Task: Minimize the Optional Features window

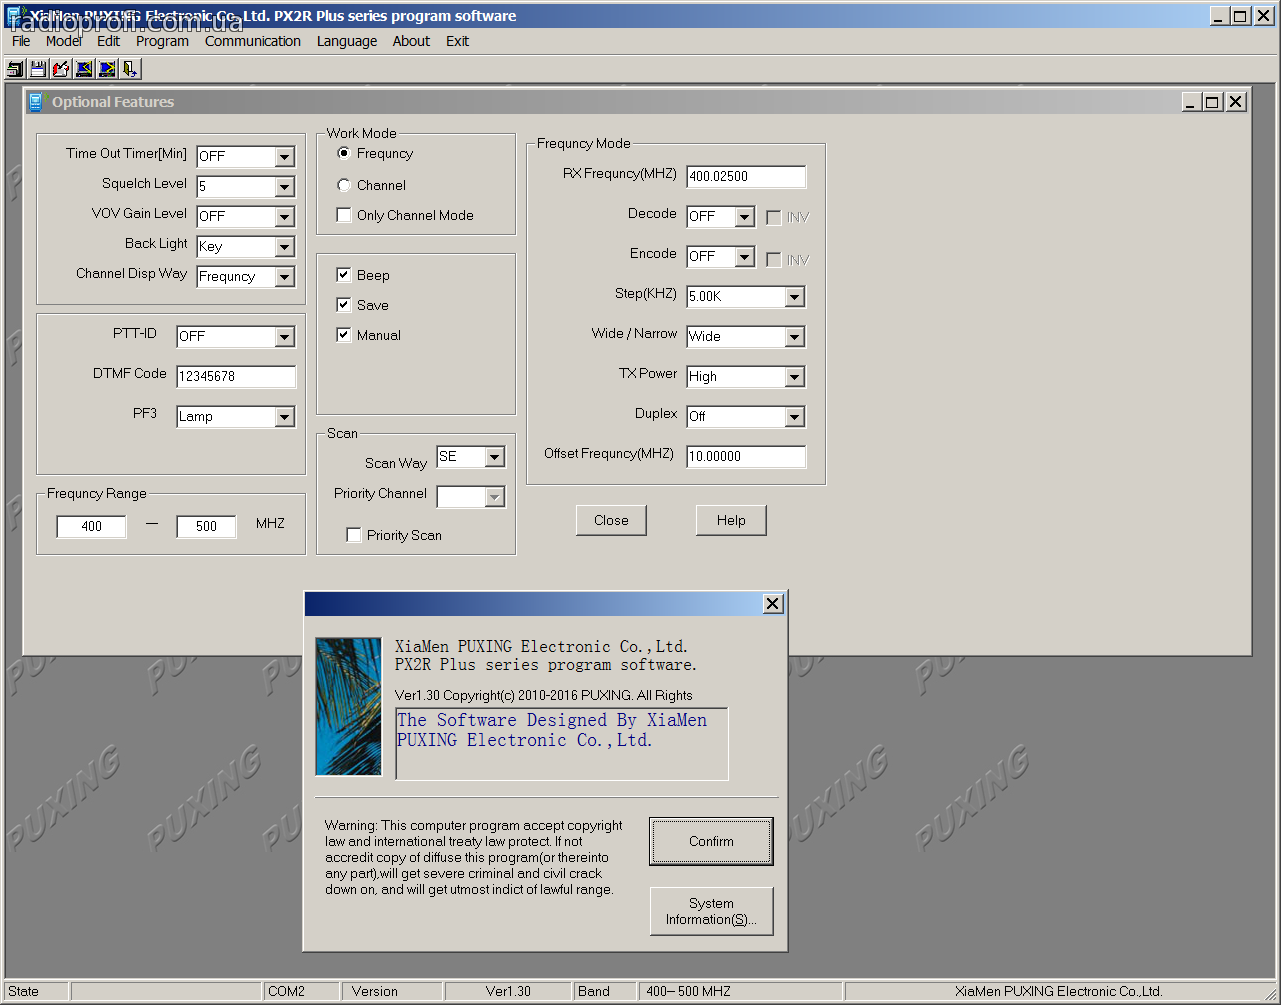Action: pyautogui.click(x=1191, y=102)
